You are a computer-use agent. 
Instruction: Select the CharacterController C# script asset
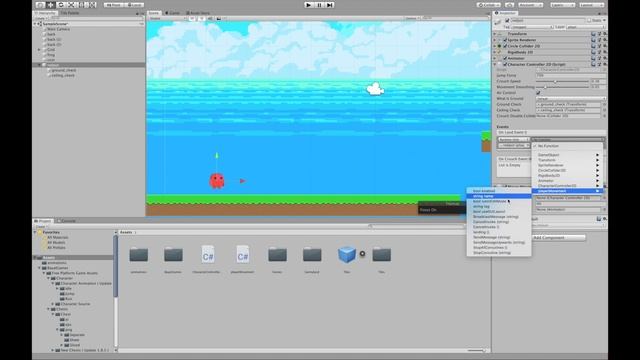coord(208,259)
